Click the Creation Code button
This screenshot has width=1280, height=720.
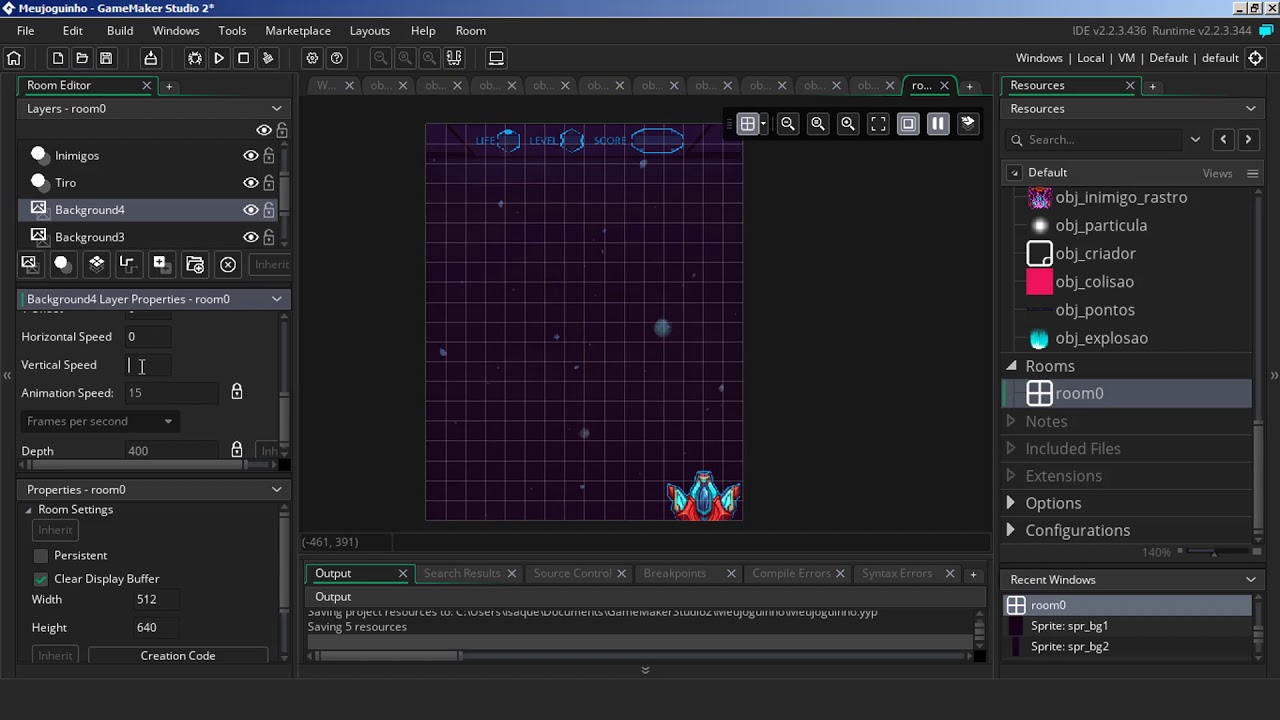[x=178, y=656]
